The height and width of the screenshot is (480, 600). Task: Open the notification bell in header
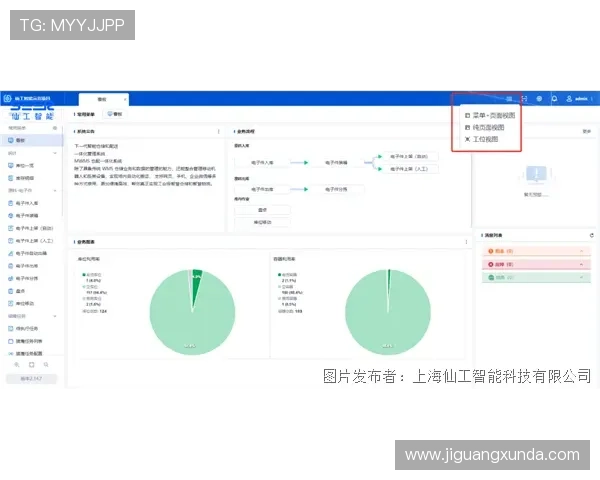[x=554, y=99]
